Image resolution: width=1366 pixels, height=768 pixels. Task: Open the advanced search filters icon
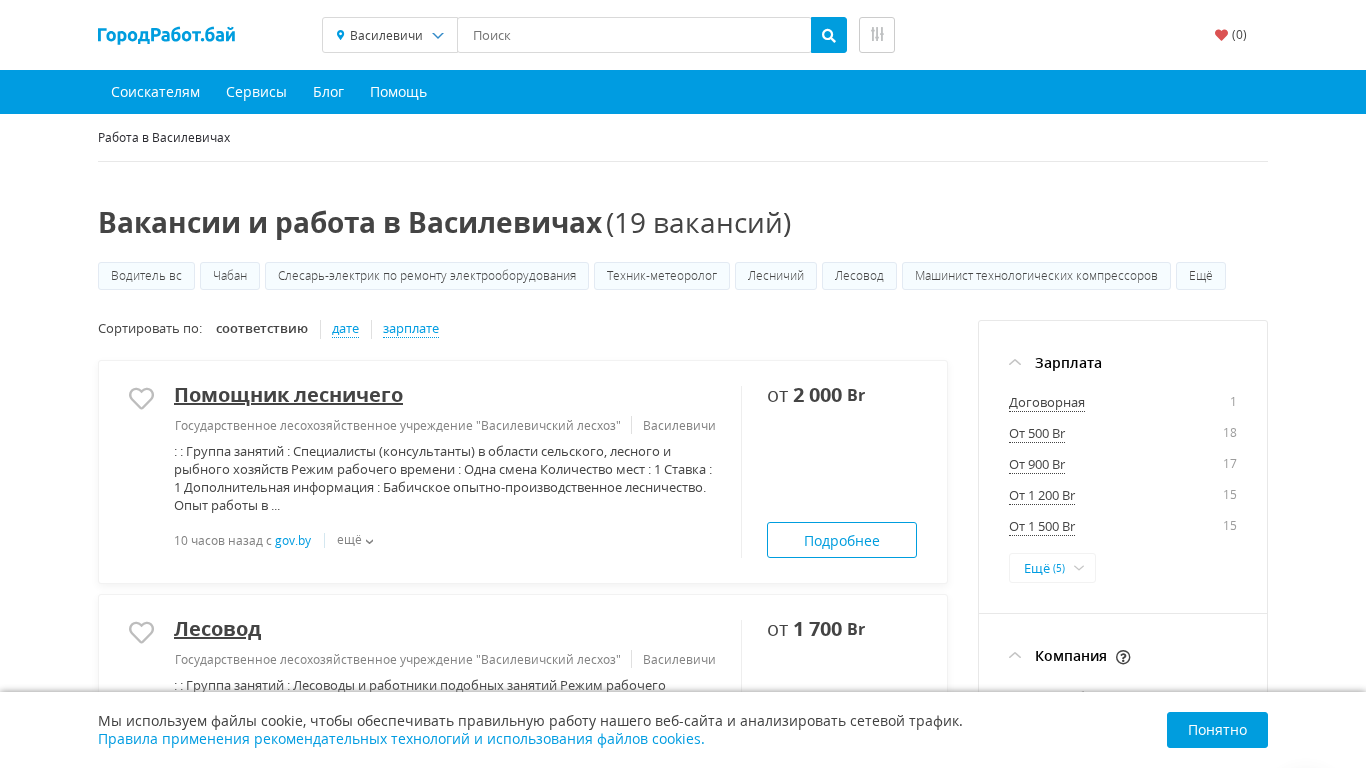(x=876, y=35)
